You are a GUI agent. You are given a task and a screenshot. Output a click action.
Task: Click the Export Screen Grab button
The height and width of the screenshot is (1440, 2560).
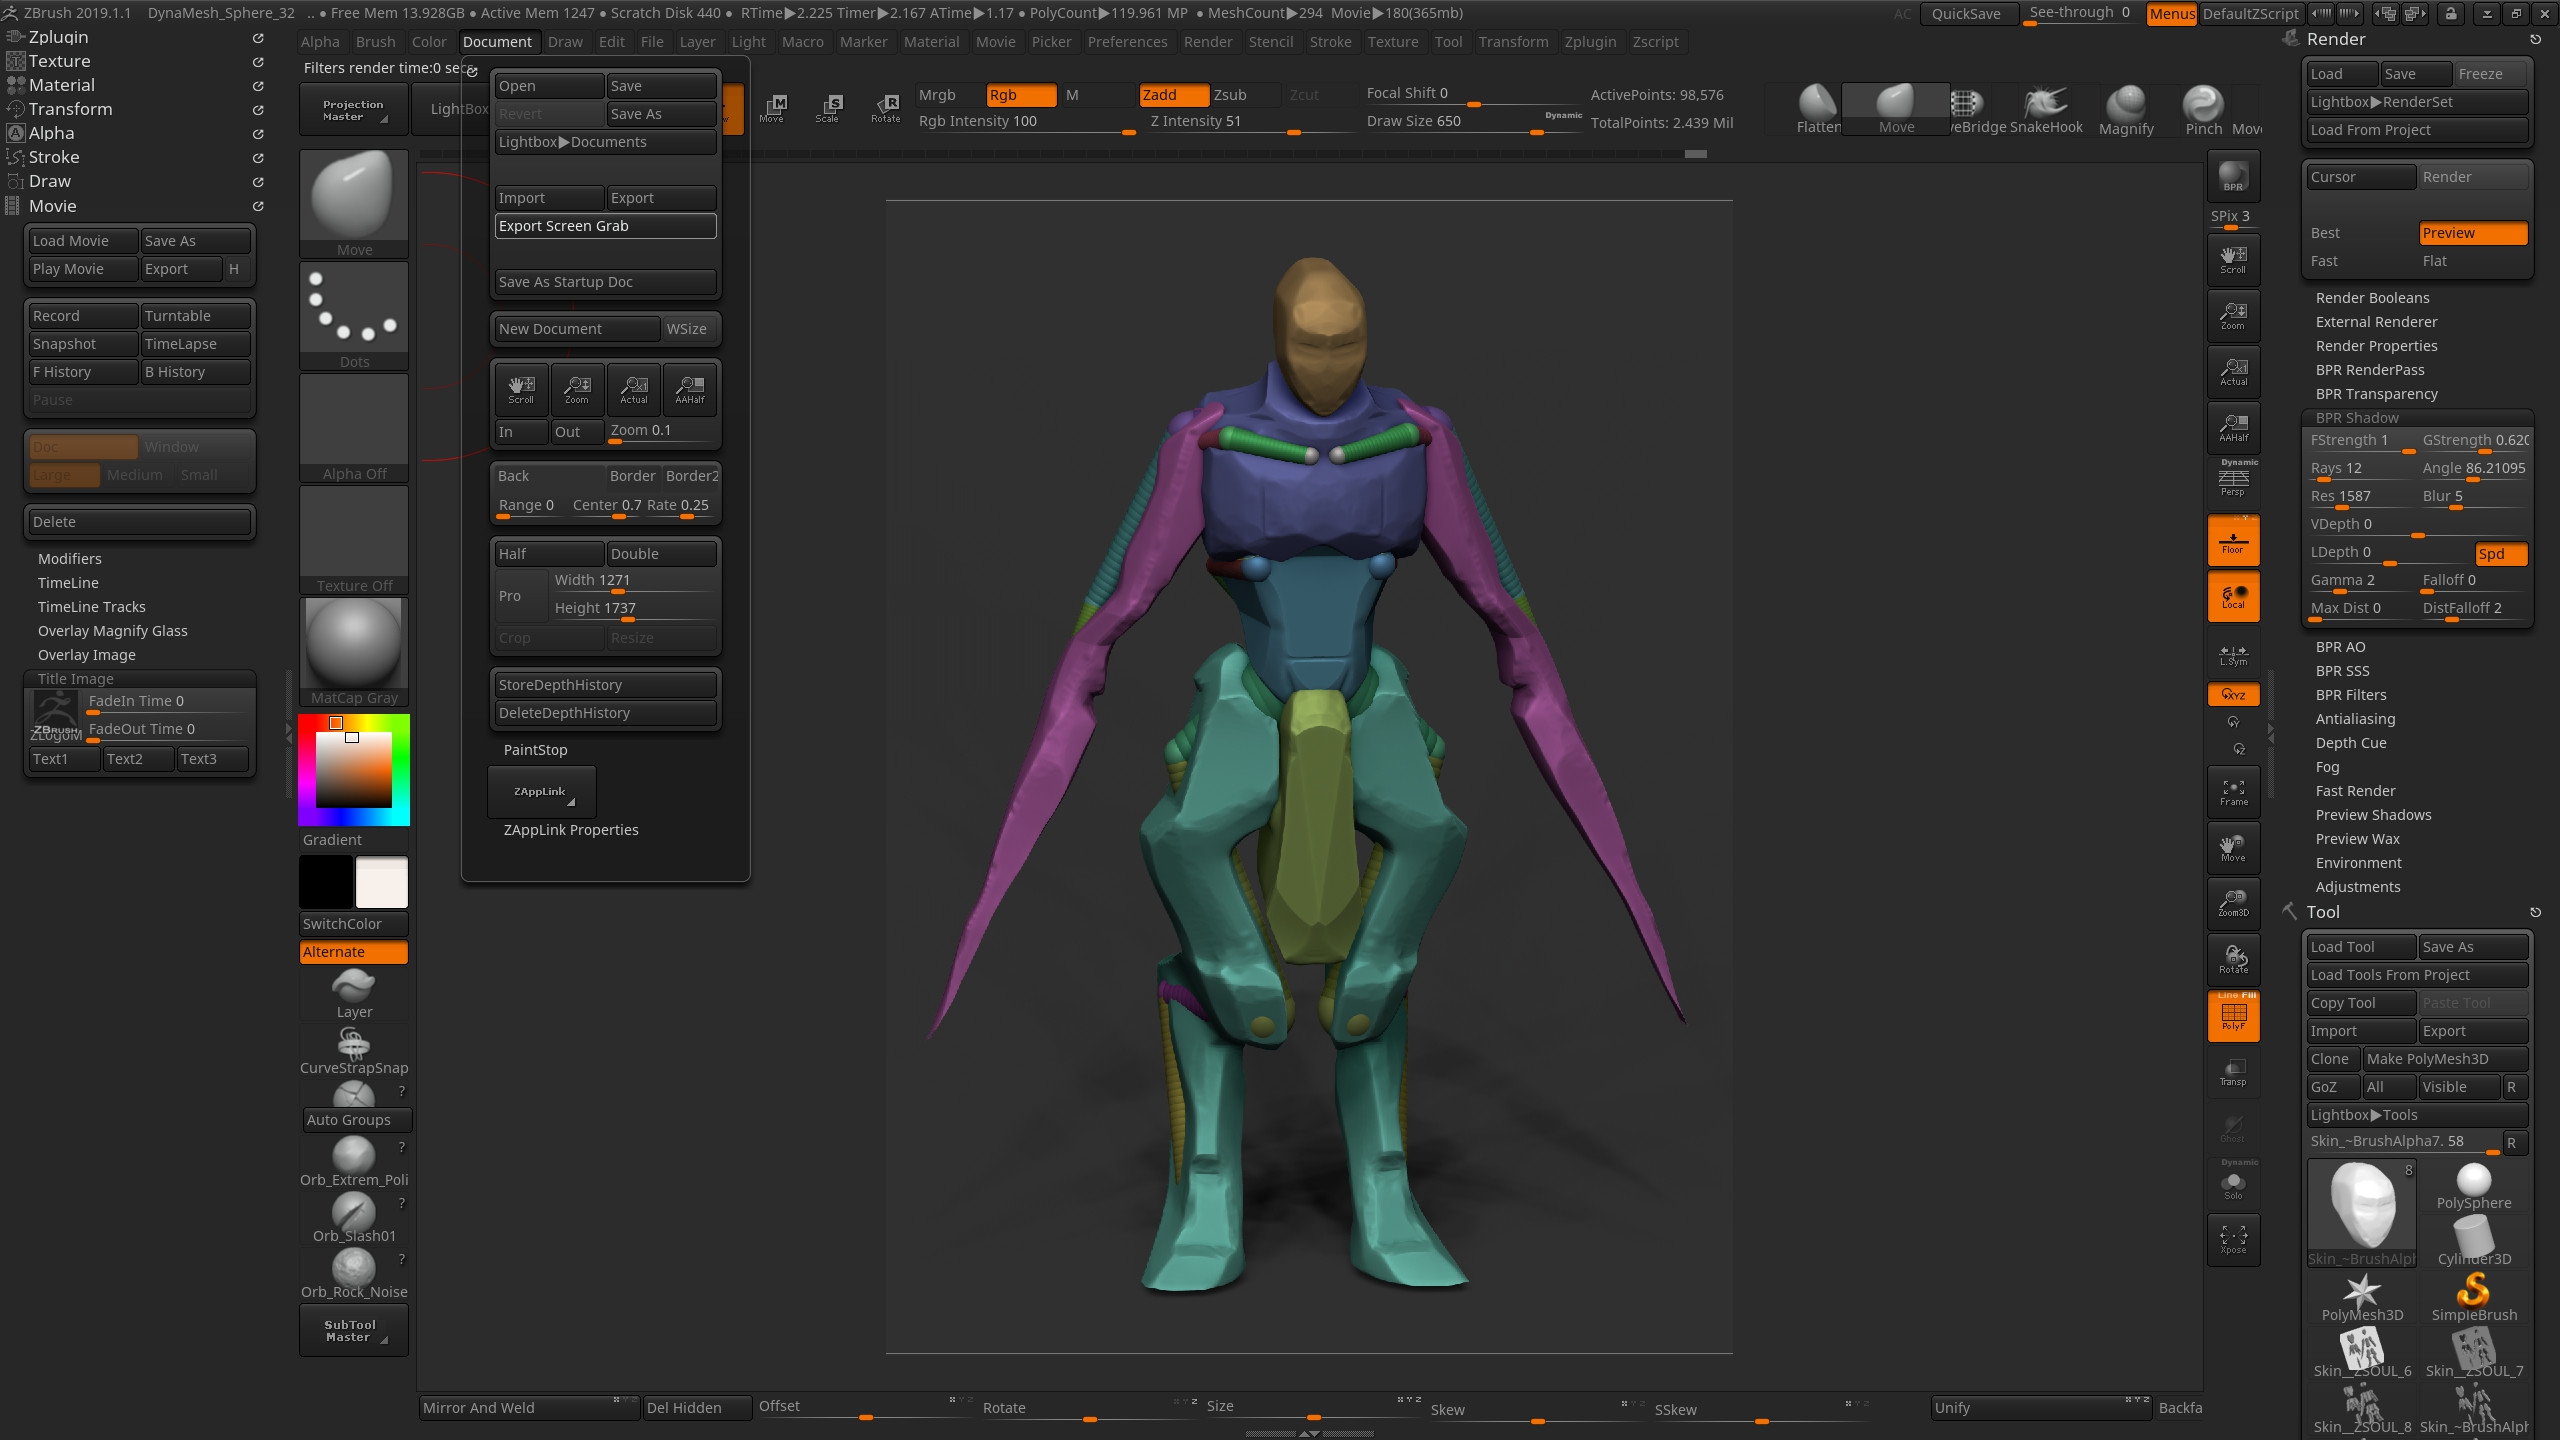(x=605, y=226)
